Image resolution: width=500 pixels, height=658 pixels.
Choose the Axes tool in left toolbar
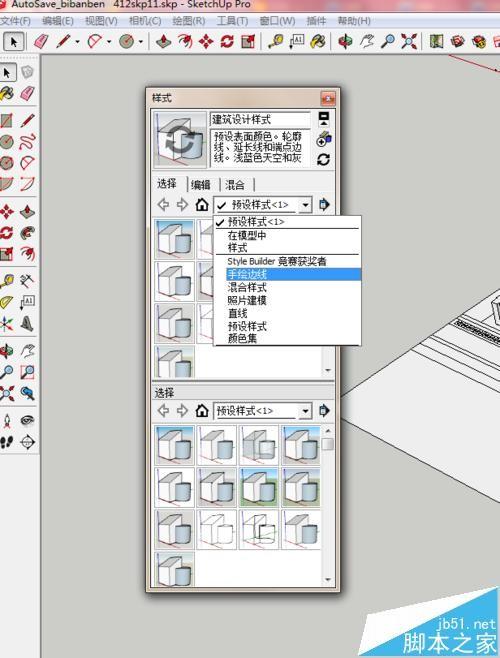(6, 324)
